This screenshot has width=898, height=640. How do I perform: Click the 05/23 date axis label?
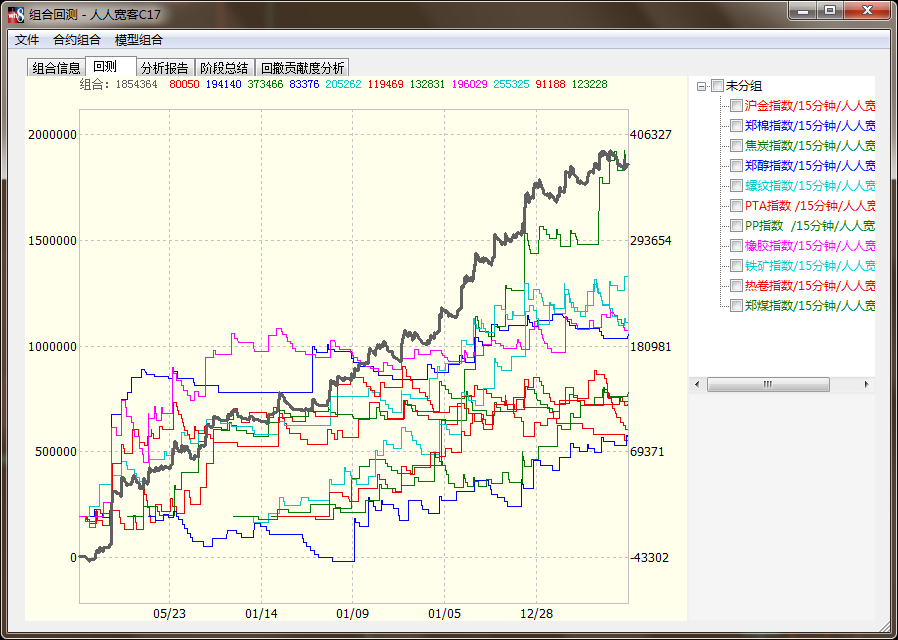click(x=170, y=614)
